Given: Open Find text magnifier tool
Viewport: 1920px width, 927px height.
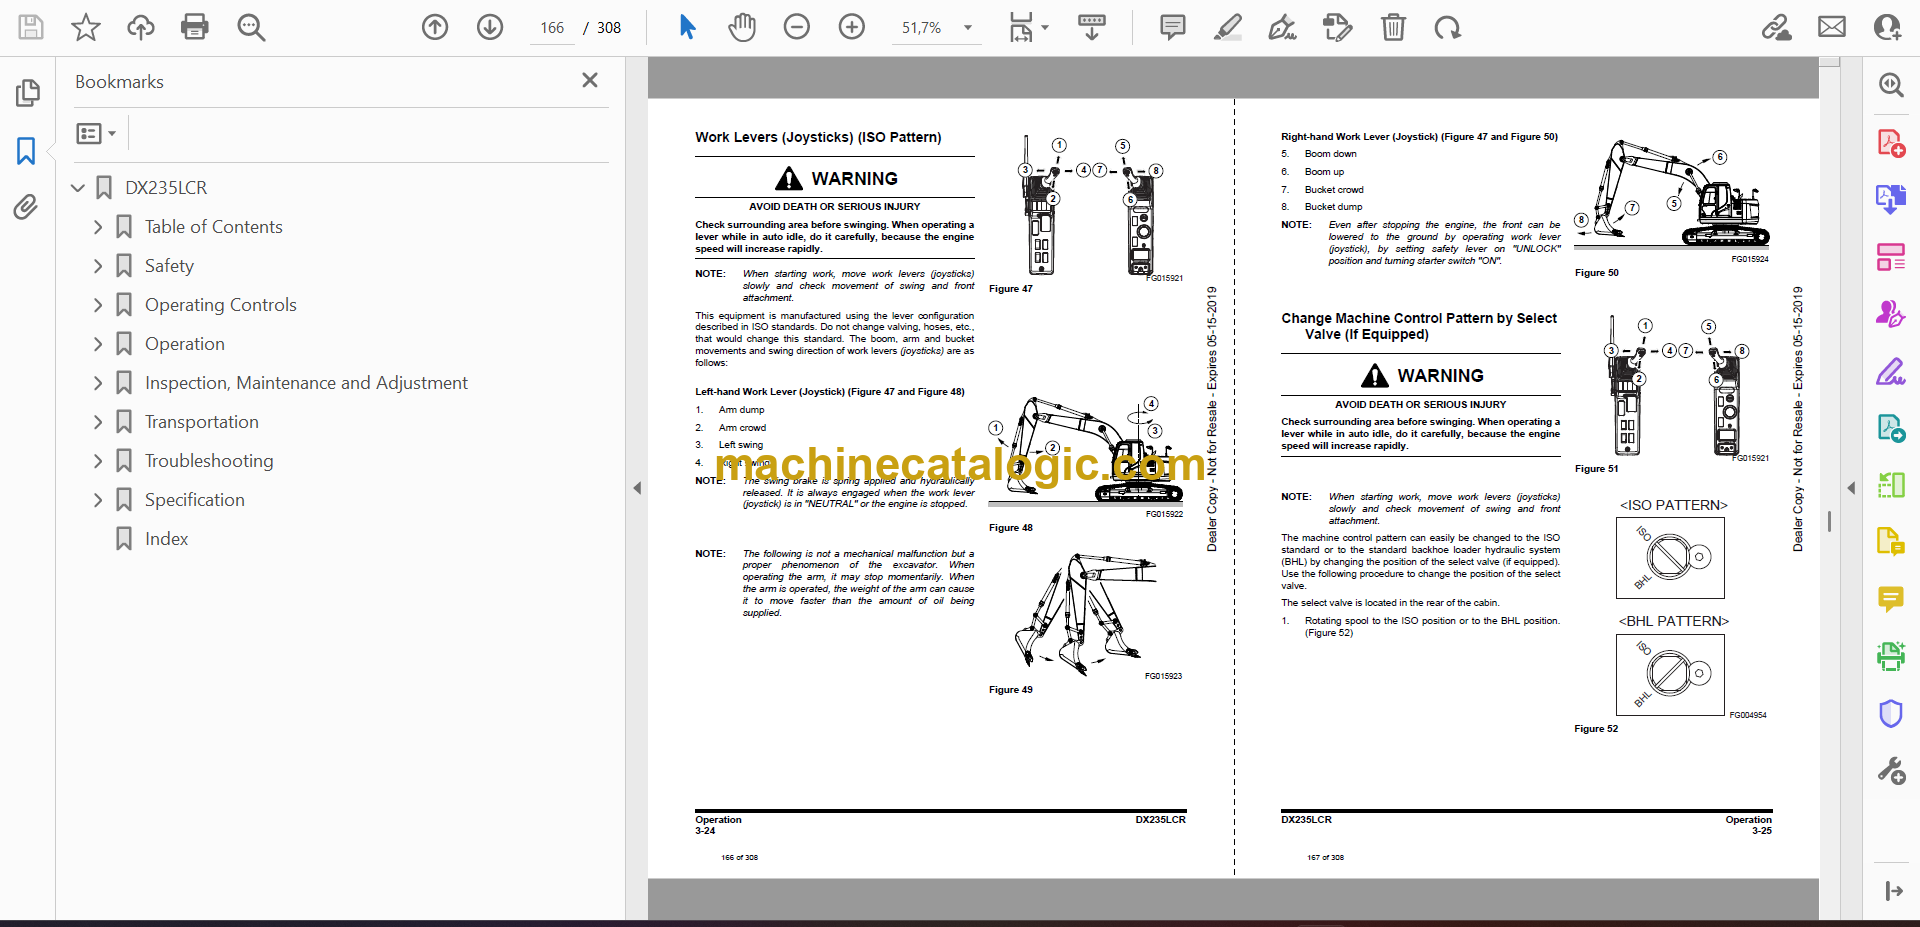Looking at the screenshot, I should click(251, 27).
